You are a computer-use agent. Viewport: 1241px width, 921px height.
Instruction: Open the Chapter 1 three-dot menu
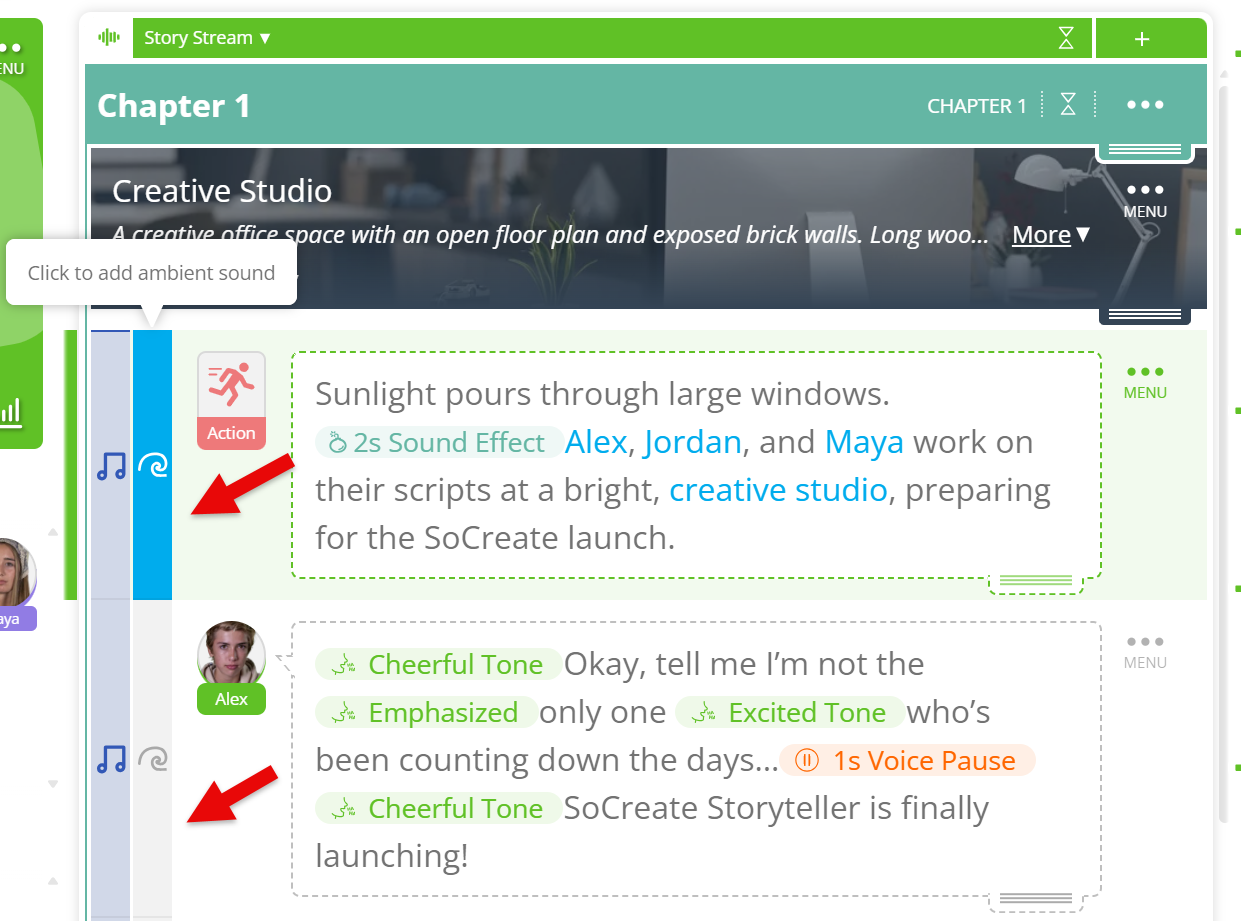[1144, 105]
